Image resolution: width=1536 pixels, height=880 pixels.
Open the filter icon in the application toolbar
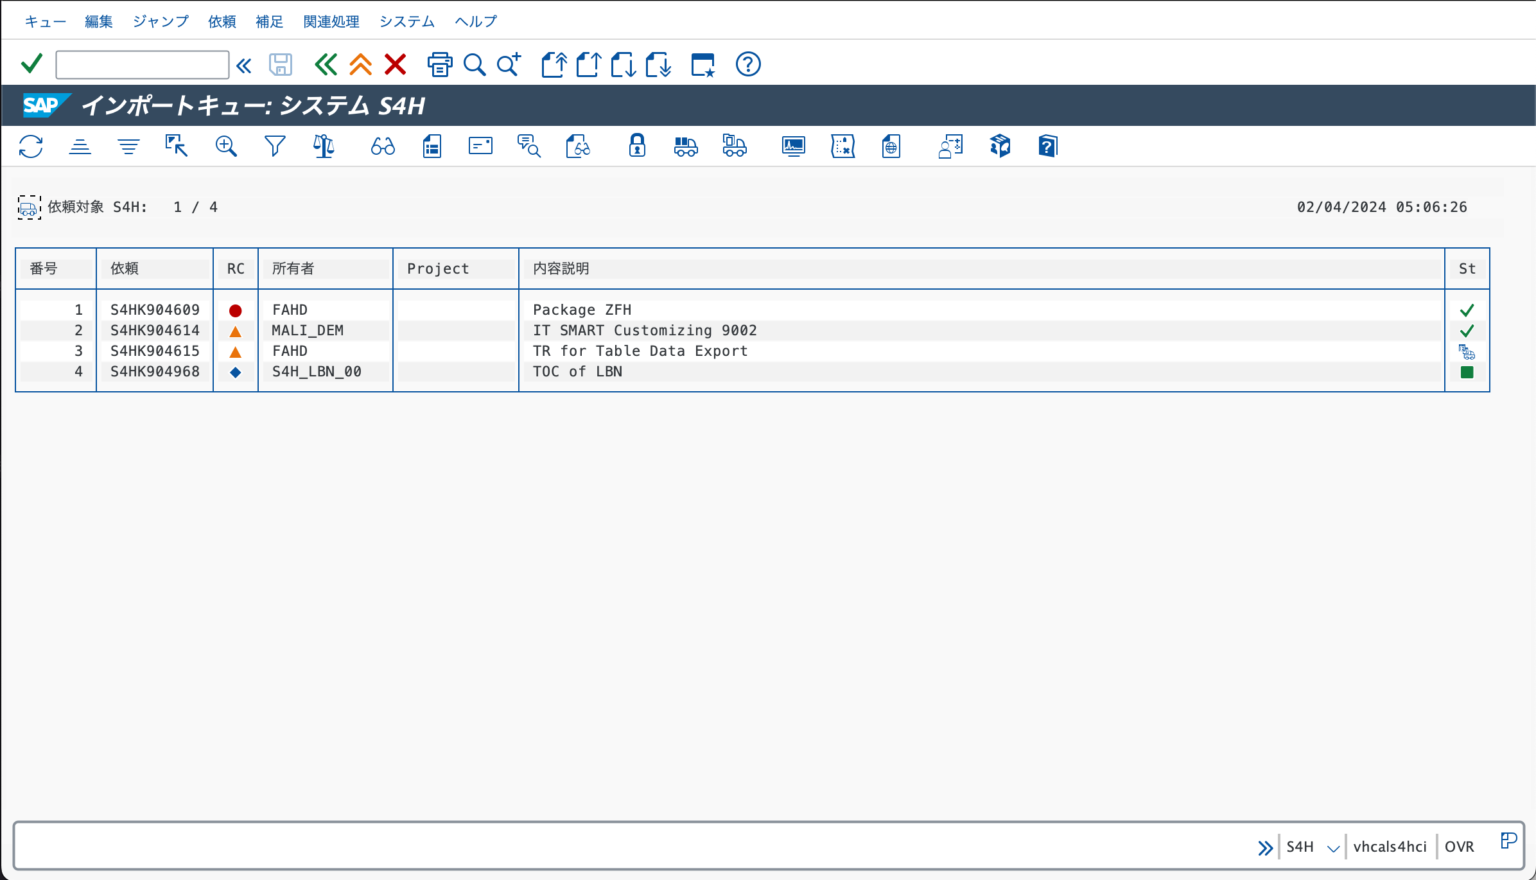[x=275, y=146]
